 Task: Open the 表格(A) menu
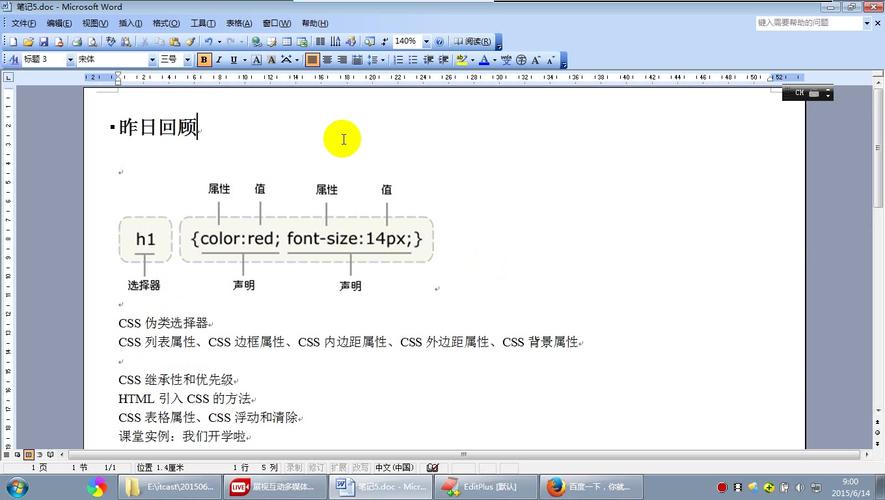click(x=239, y=23)
